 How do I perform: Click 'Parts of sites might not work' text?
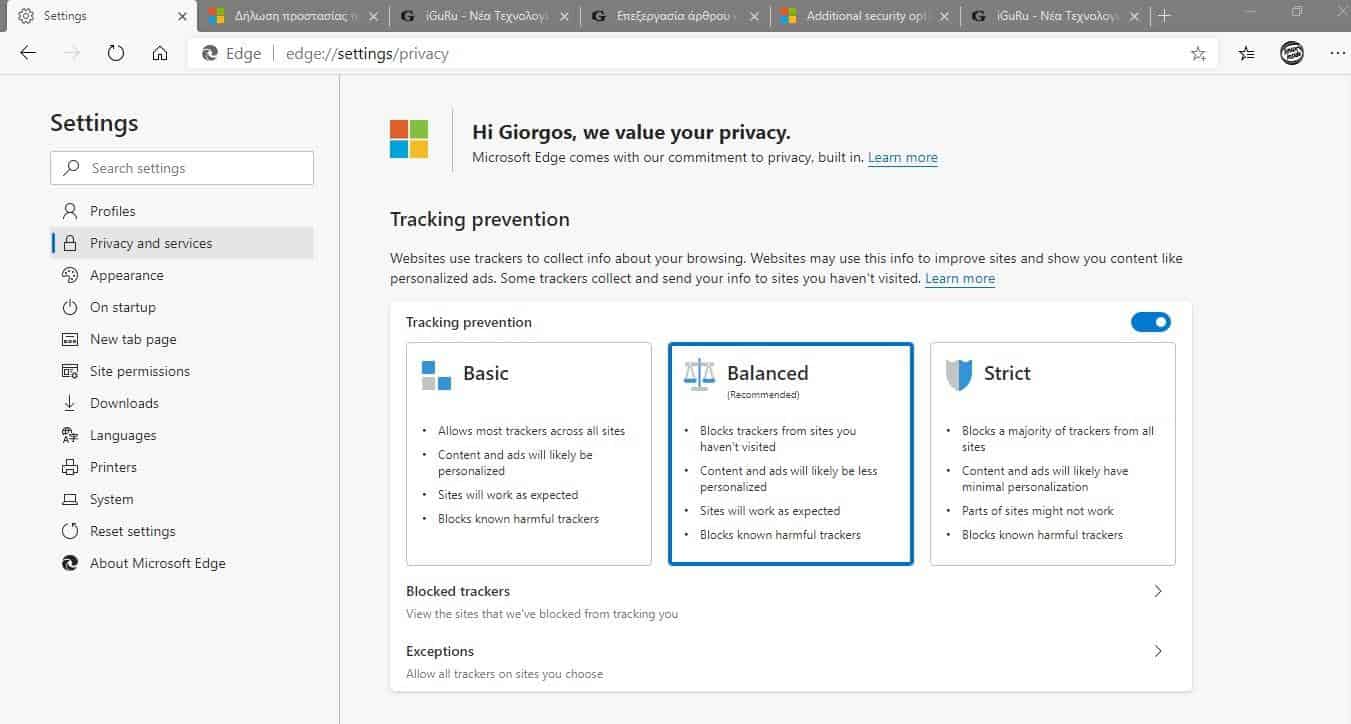1037,511
